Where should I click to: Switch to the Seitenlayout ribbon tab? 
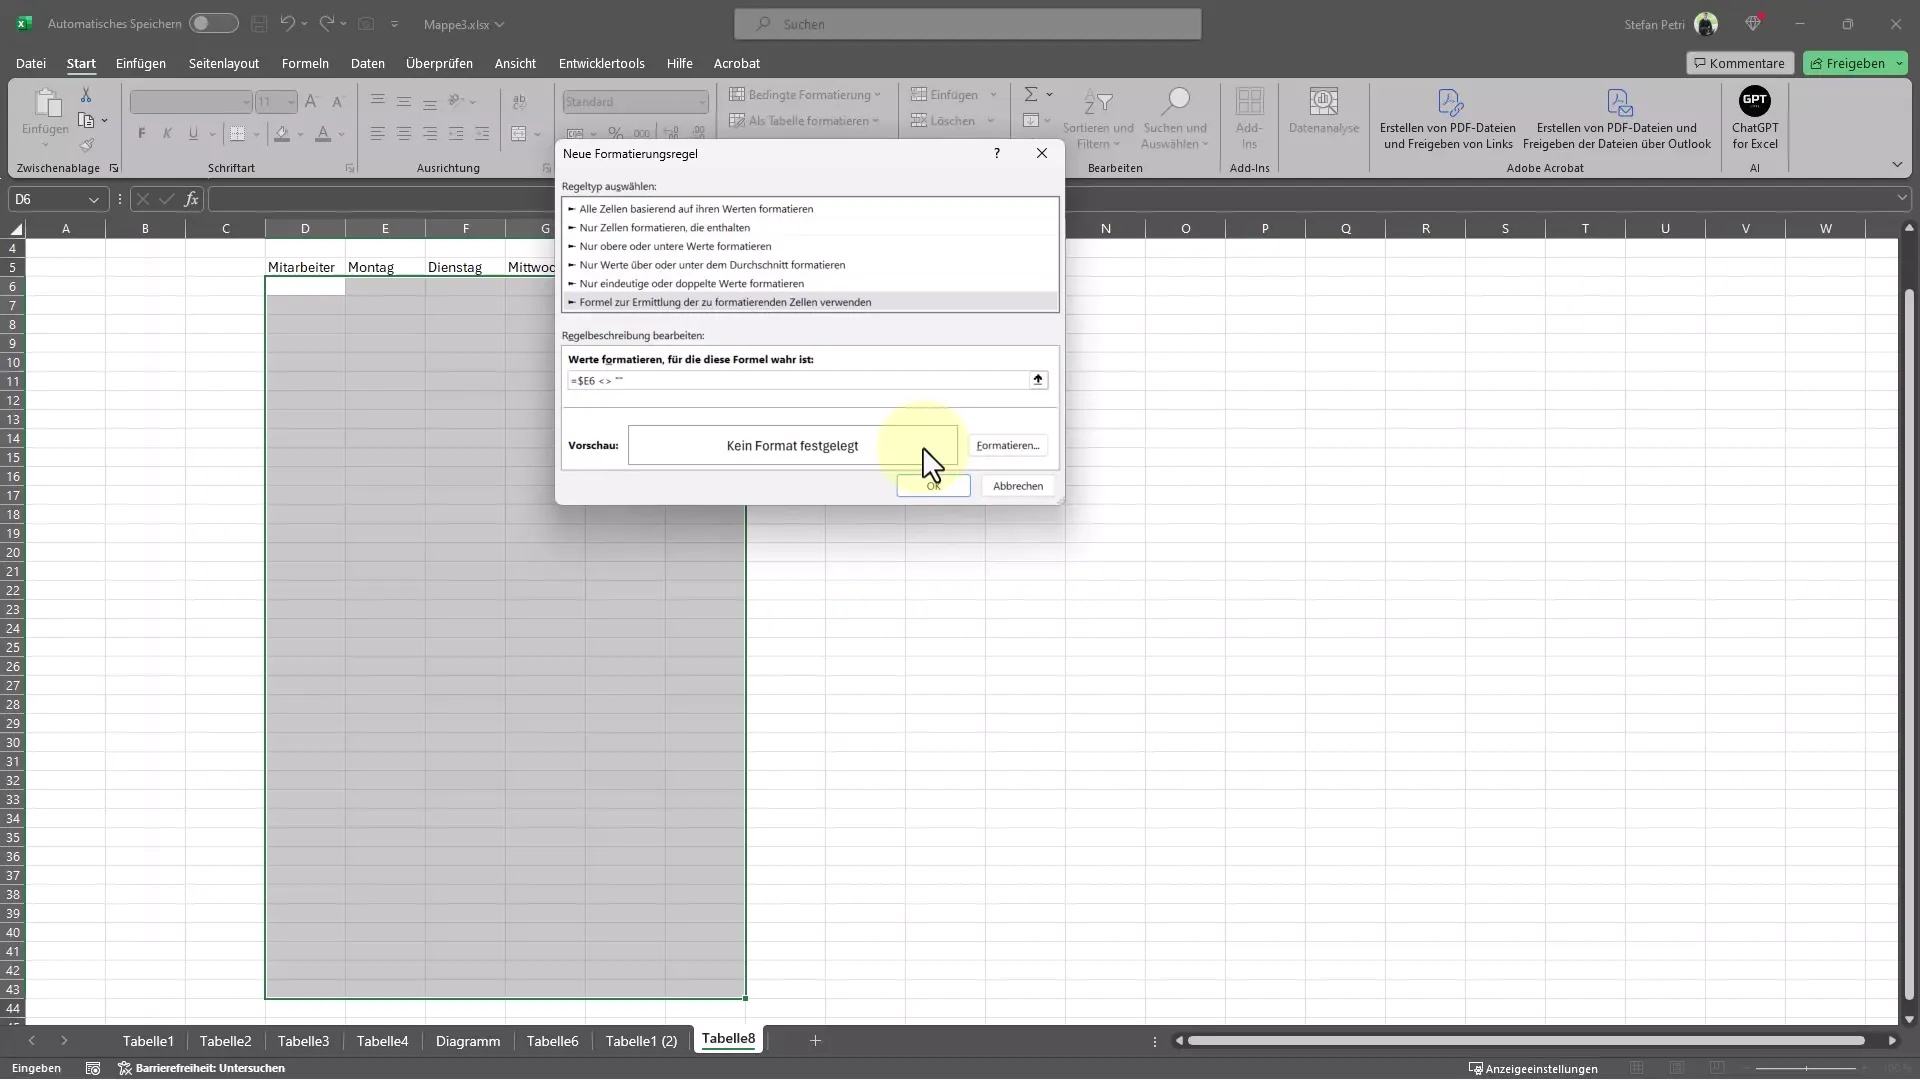point(224,63)
